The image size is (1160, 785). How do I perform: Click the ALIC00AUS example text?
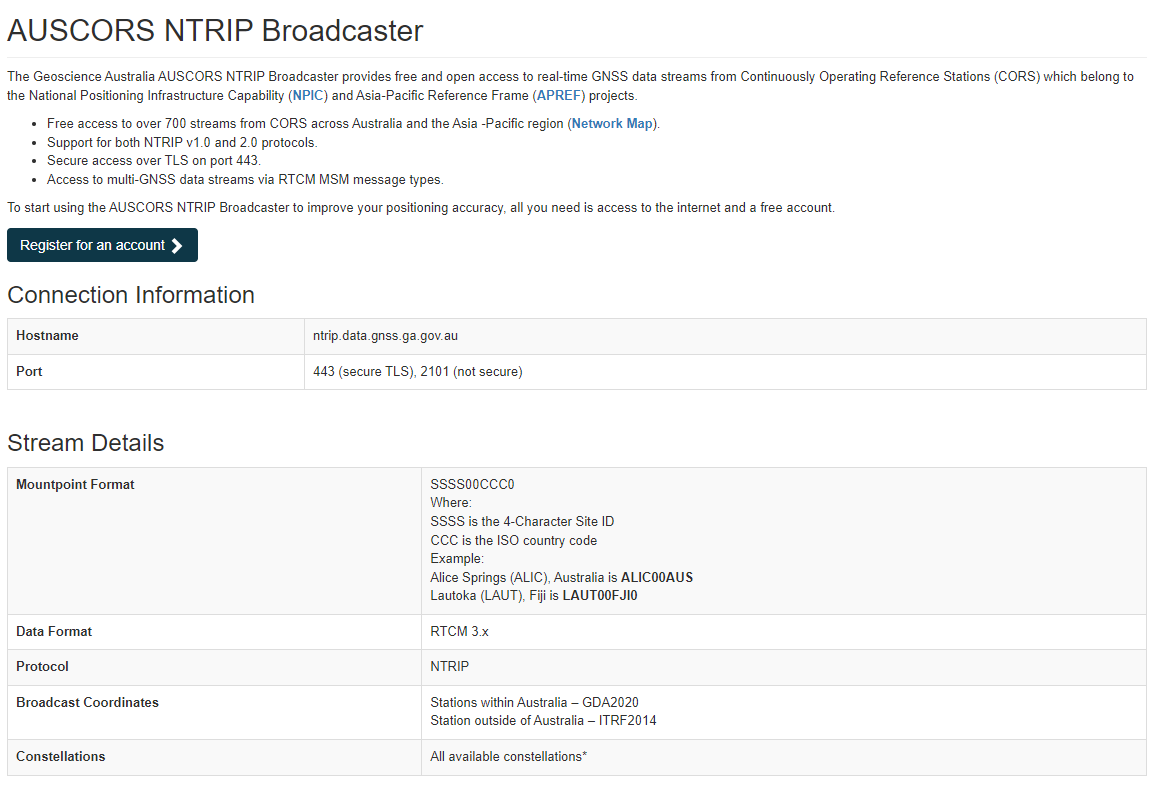click(657, 577)
